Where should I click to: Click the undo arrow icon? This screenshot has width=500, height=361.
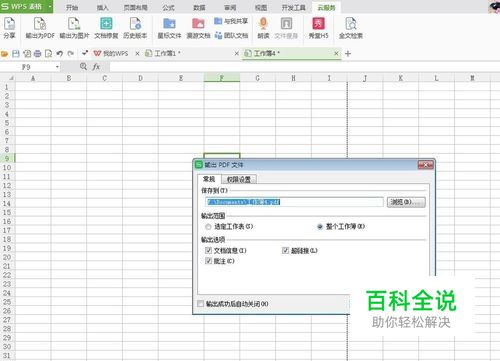[60, 53]
